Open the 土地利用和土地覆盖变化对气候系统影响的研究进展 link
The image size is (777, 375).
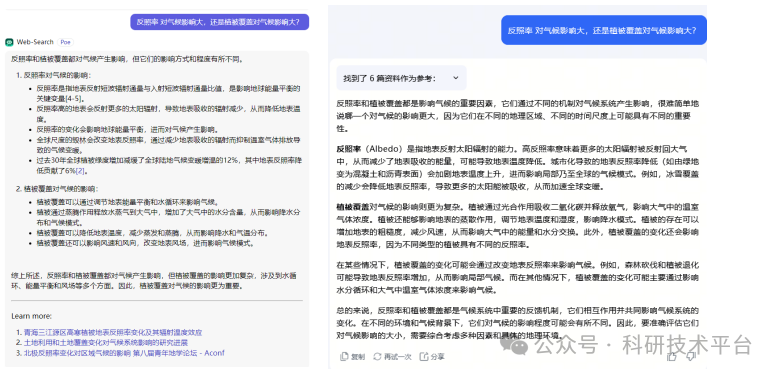[106, 343]
